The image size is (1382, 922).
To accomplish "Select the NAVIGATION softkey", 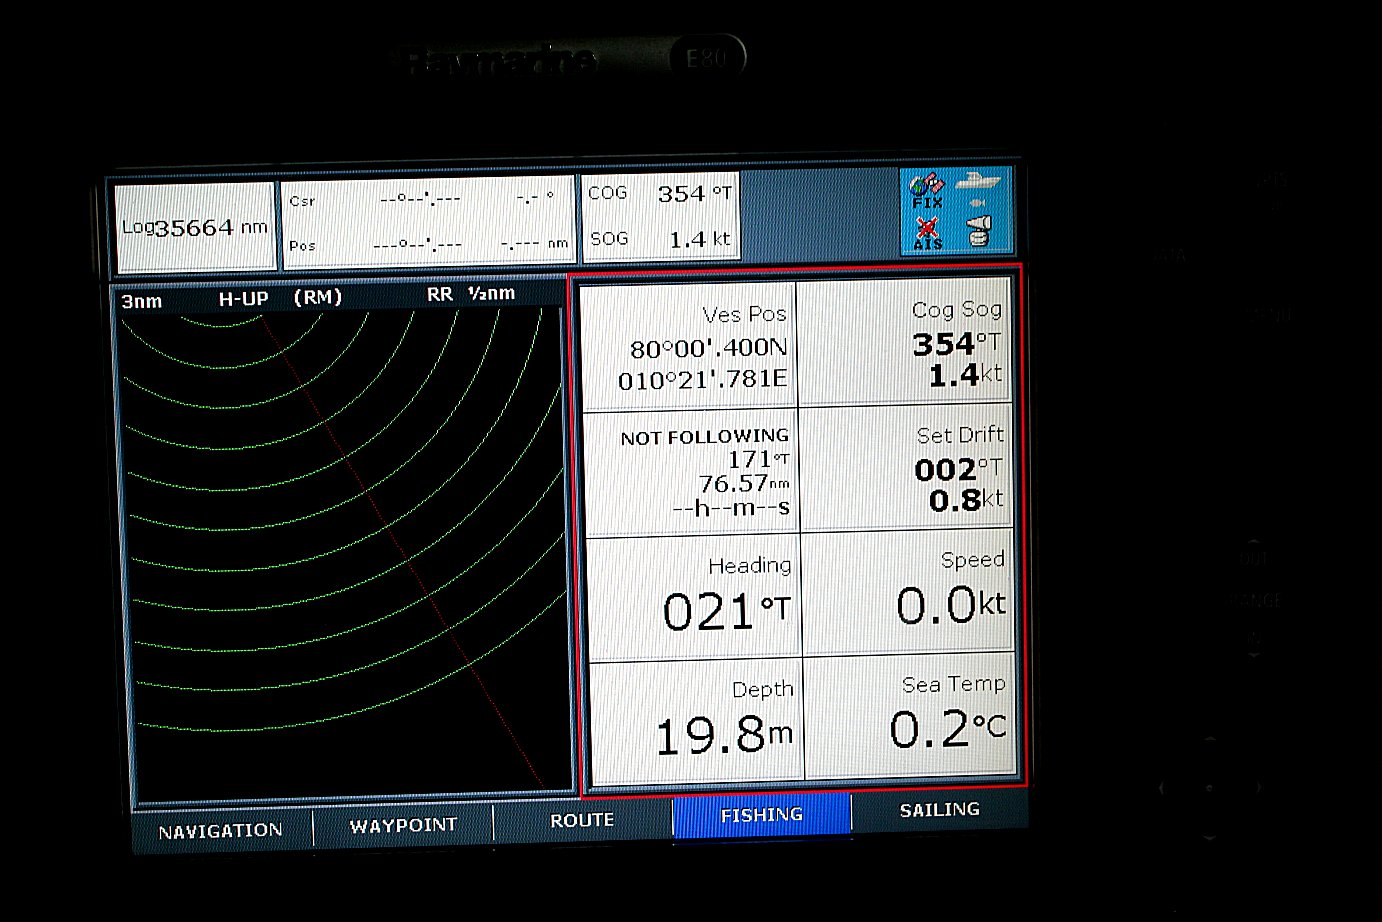I will click(221, 831).
